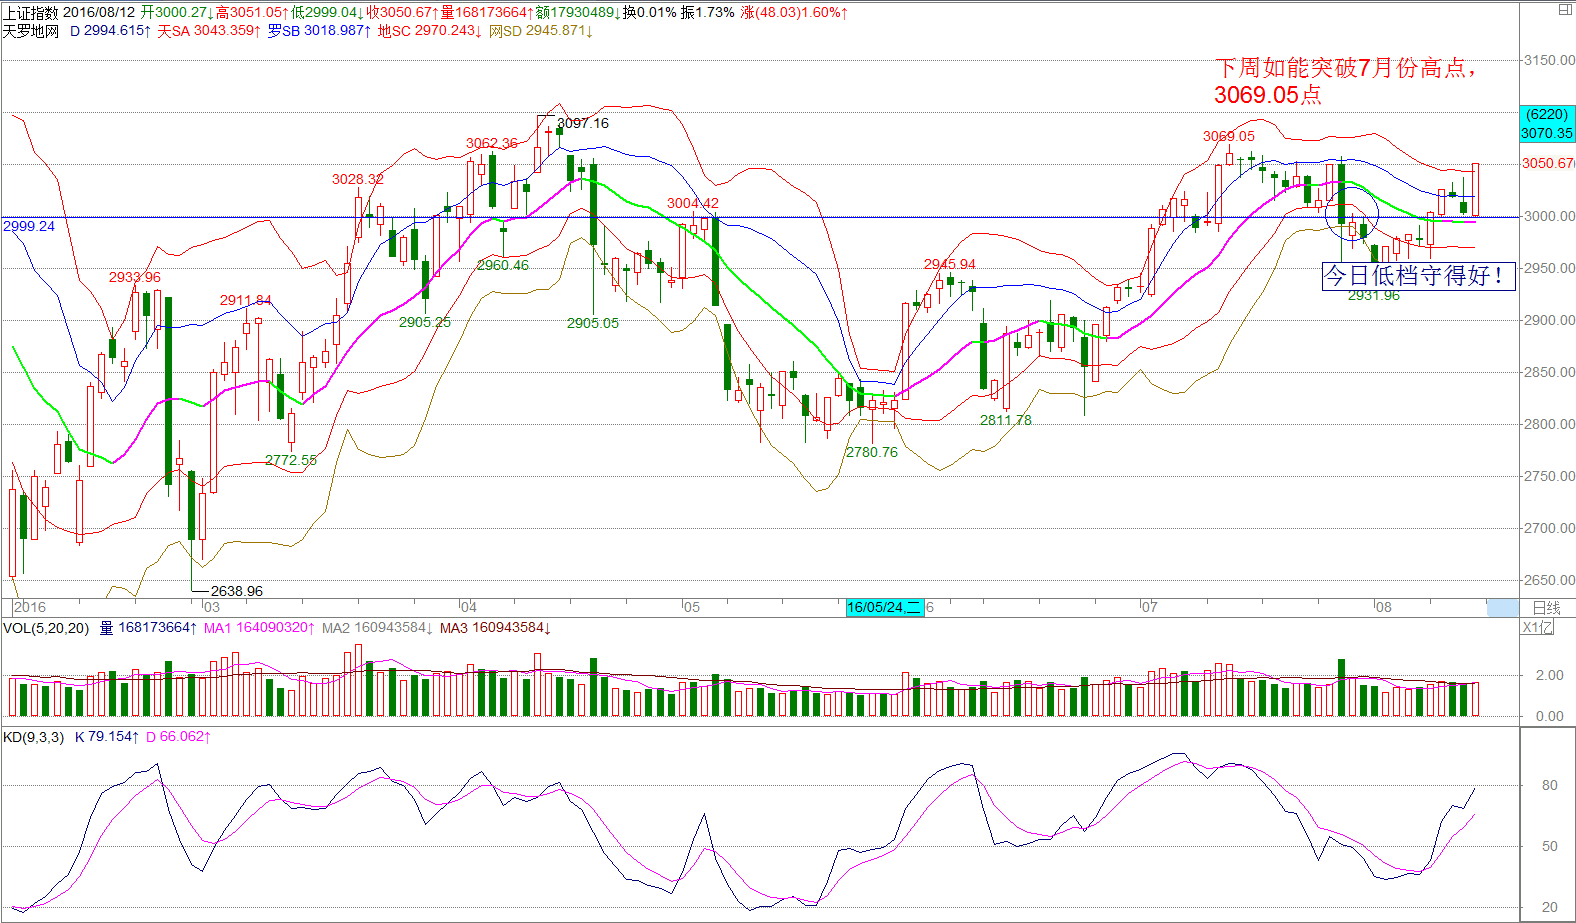Click the 3062.36 peak label
Viewport: 1576px width, 923px height.
[x=492, y=143]
